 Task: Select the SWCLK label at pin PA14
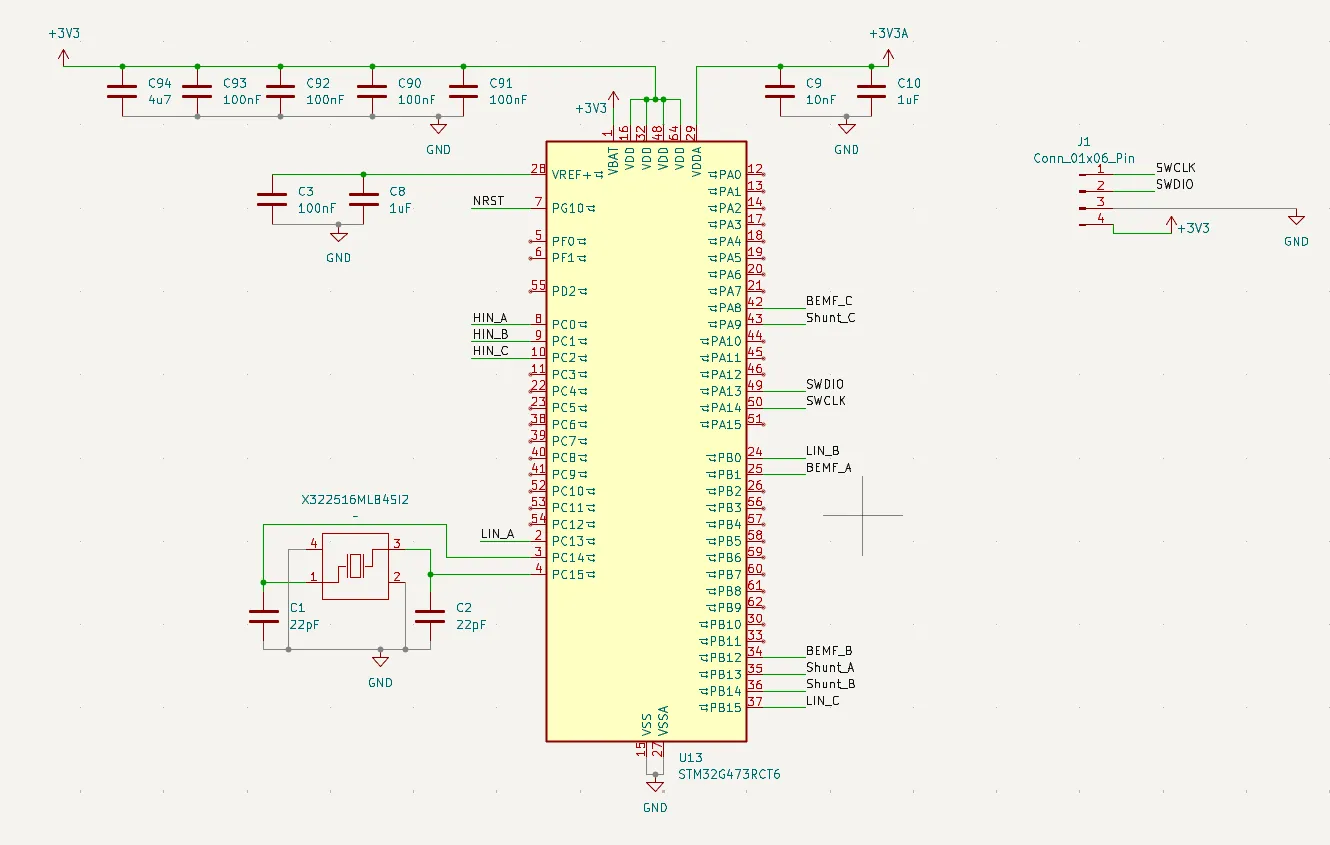pyautogui.click(x=826, y=401)
